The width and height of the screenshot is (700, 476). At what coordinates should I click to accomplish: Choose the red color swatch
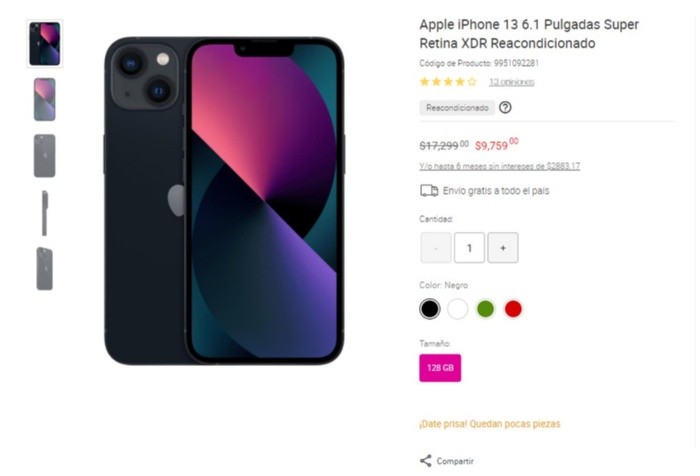[513, 309]
